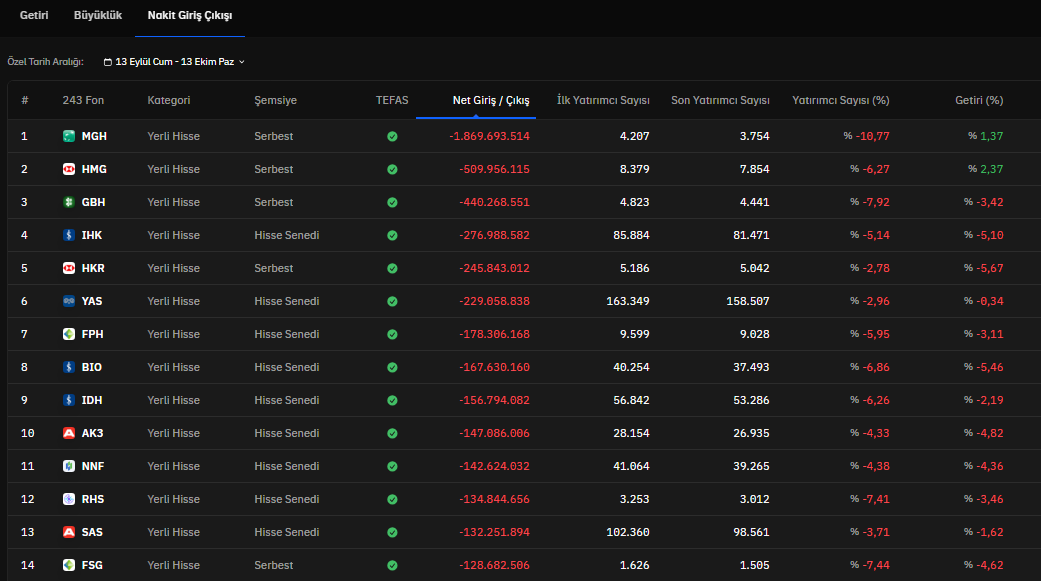Viewport: 1041px width, 581px height.
Task: Open the 13 Eylül - 13 Ekim date range dropdown
Action: tap(174, 62)
